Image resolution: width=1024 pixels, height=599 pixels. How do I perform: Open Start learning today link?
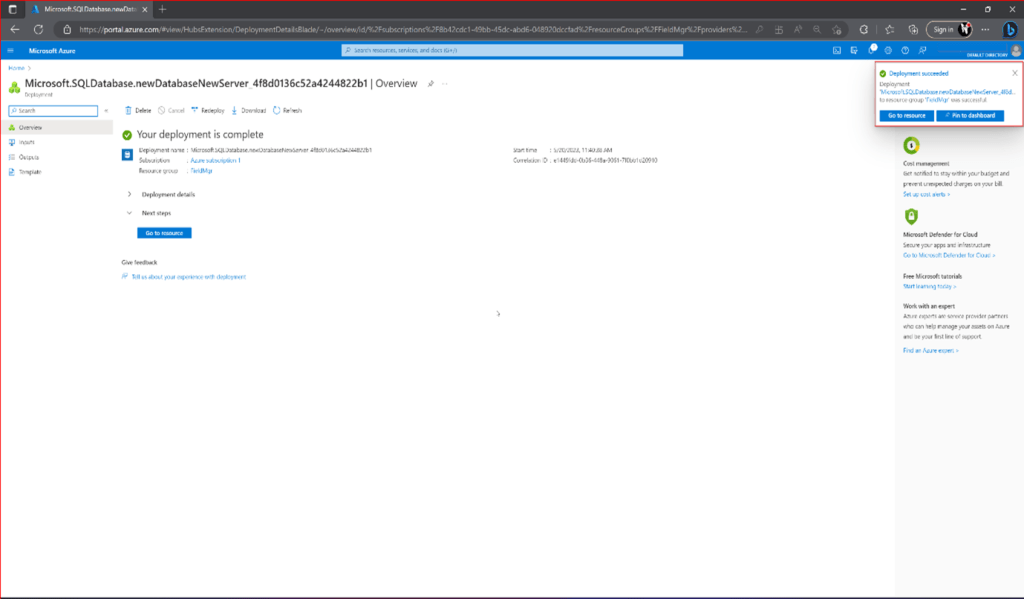pyautogui.click(x=929, y=286)
